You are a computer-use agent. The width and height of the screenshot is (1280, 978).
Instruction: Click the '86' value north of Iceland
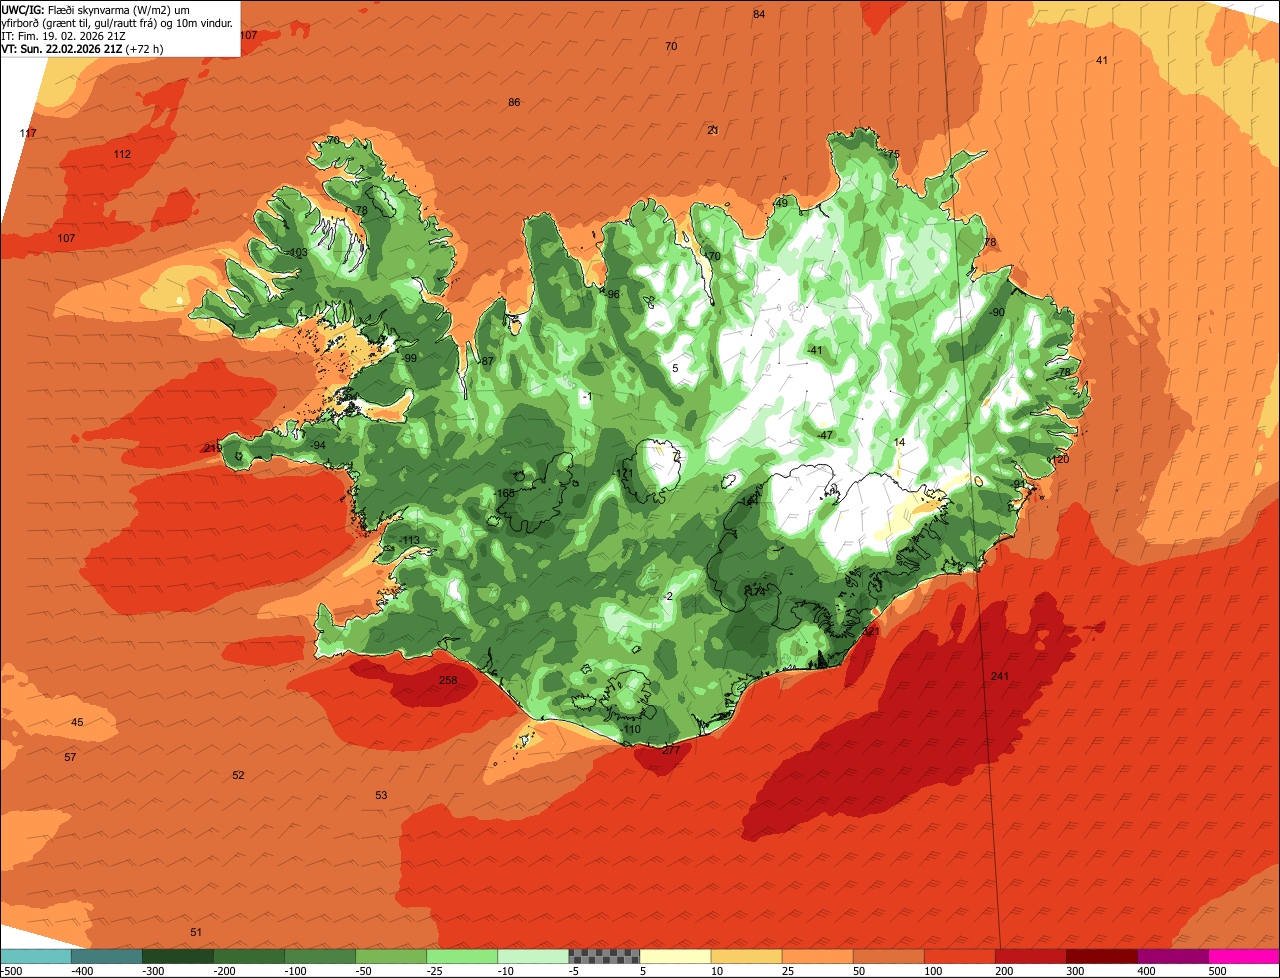coord(514,102)
